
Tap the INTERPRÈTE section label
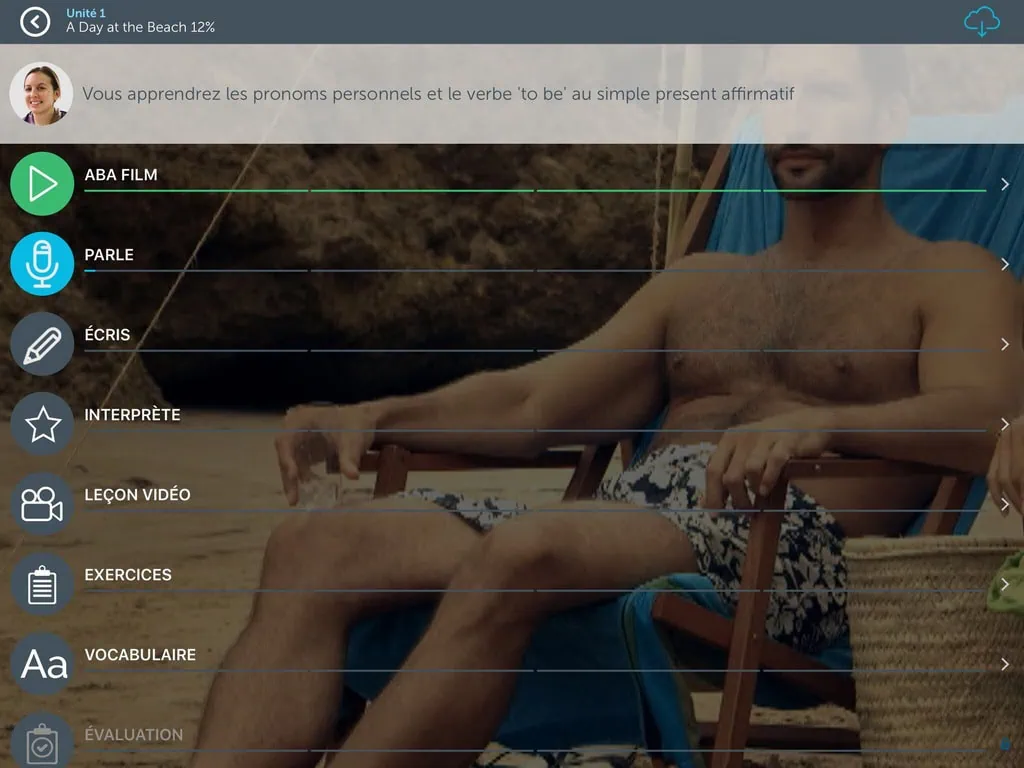point(132,415)
